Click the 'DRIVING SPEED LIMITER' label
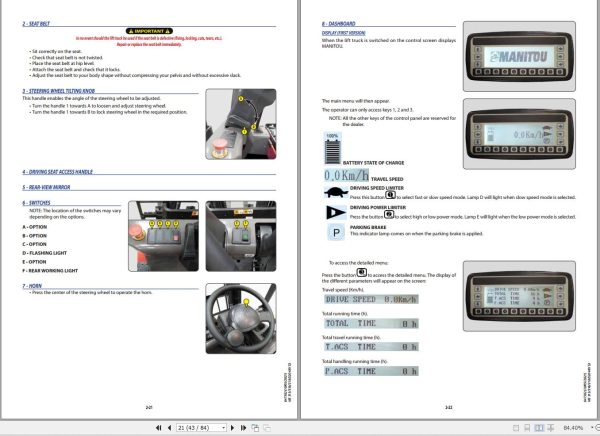Image resolution: width=600 pixels, height=436 pixels. click(x=377, y=188)
